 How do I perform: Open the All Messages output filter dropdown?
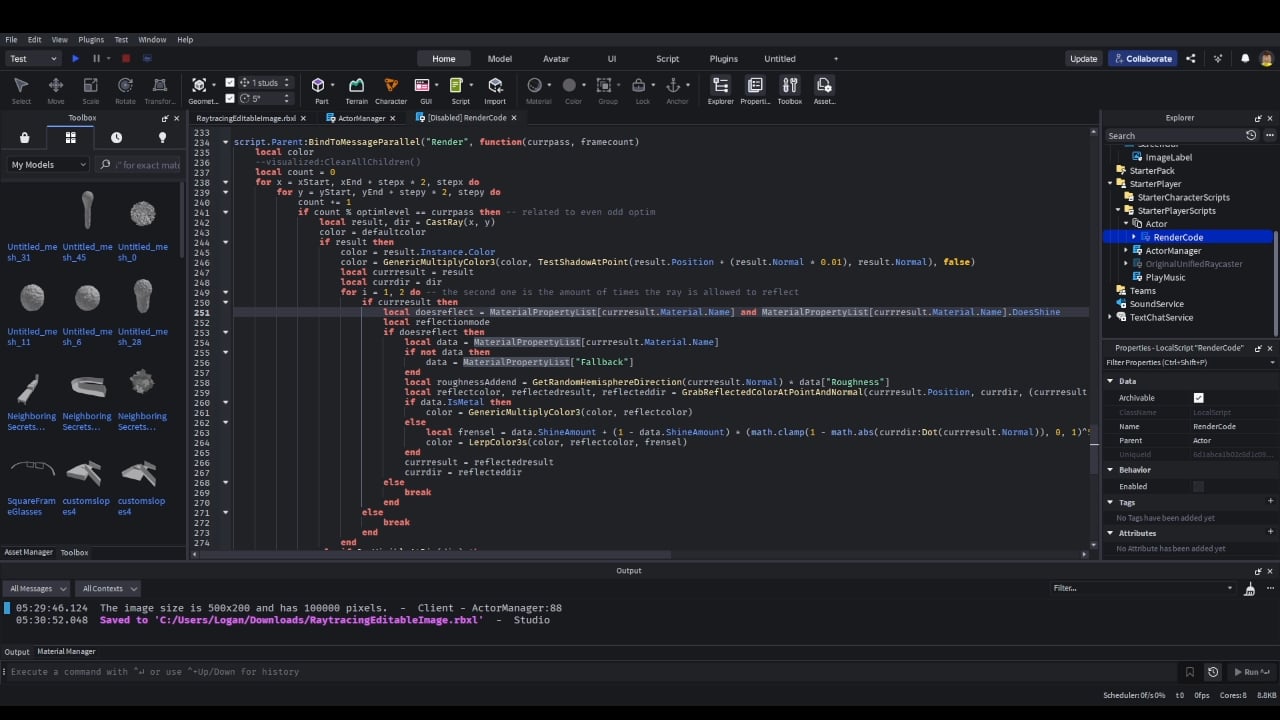point(36,589)
